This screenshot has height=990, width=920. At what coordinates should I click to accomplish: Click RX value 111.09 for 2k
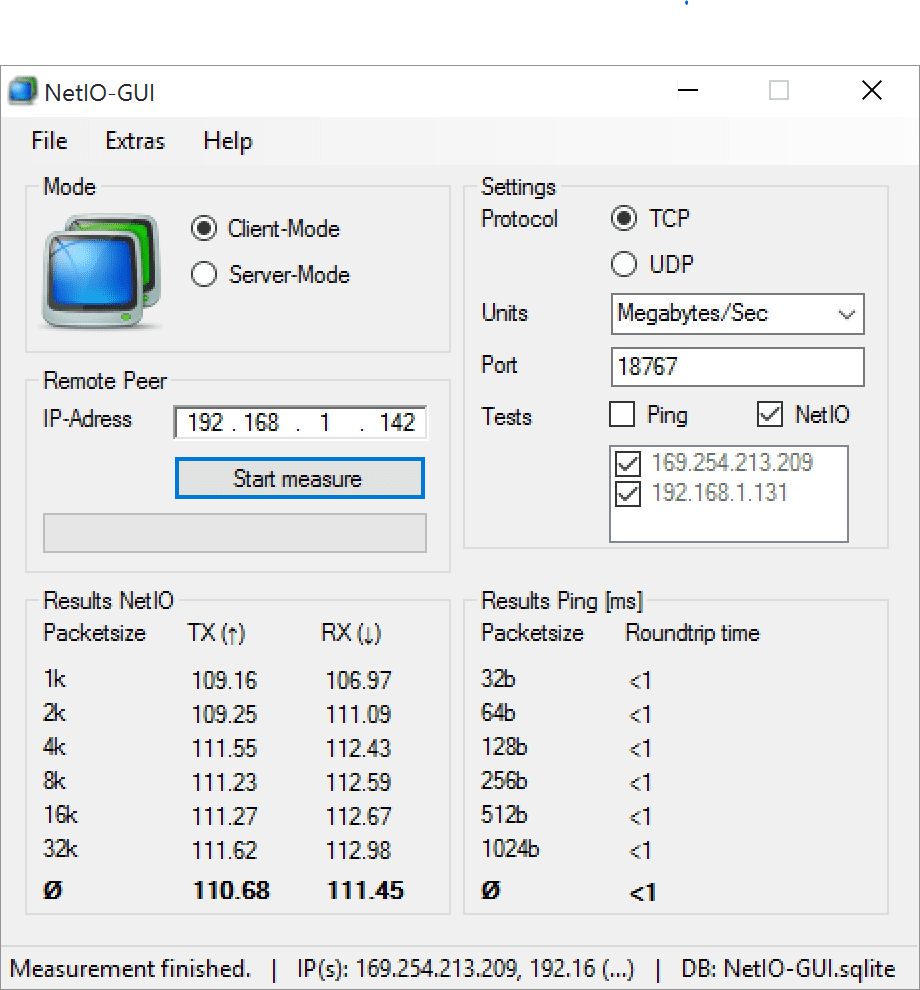[359, 715]
